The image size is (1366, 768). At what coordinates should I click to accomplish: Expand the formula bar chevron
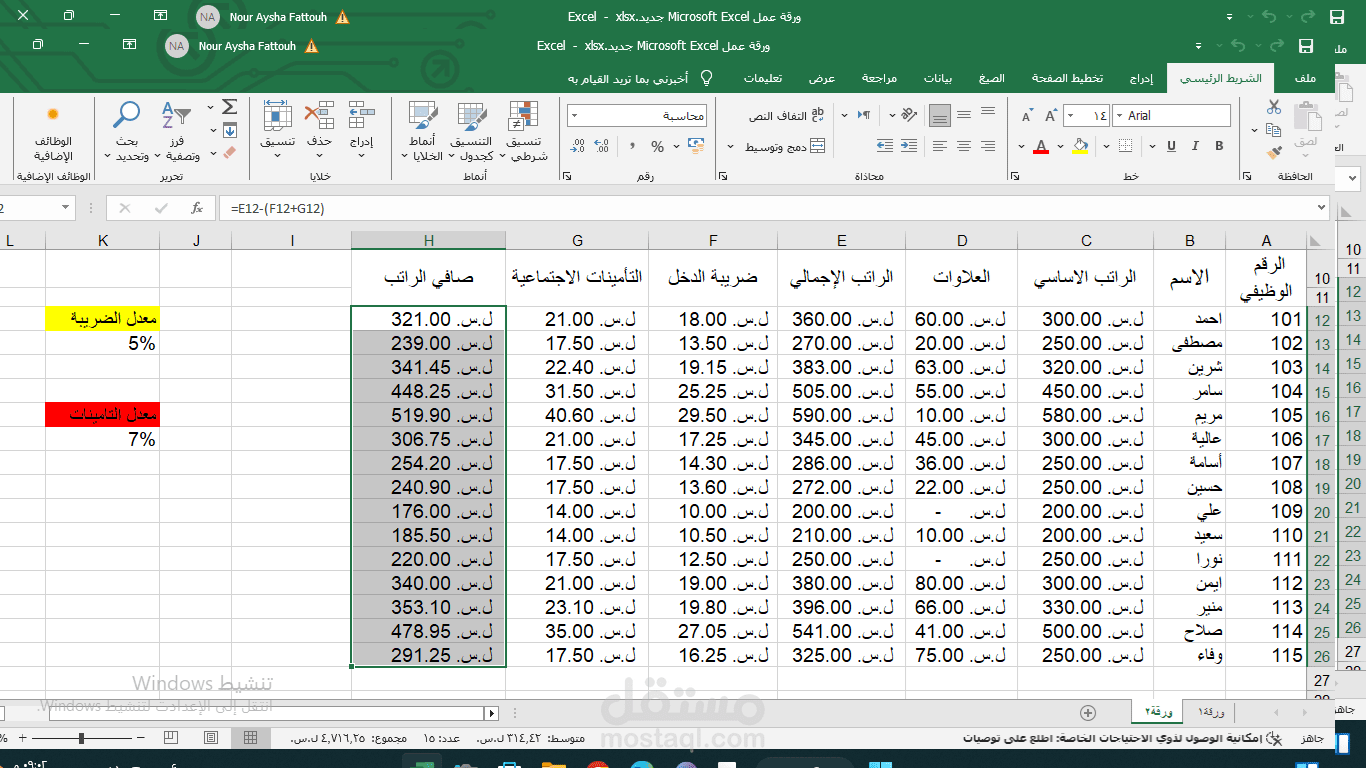pos(1322,208)
